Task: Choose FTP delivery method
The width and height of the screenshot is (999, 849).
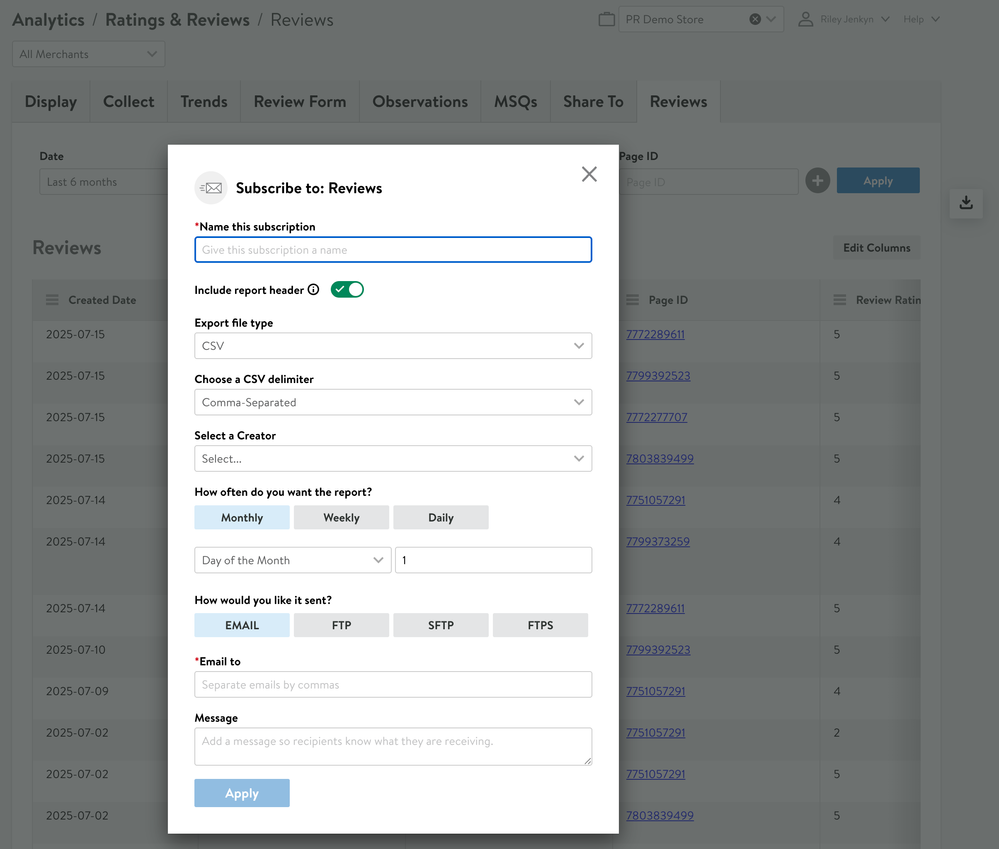Action: pos(341,625)
